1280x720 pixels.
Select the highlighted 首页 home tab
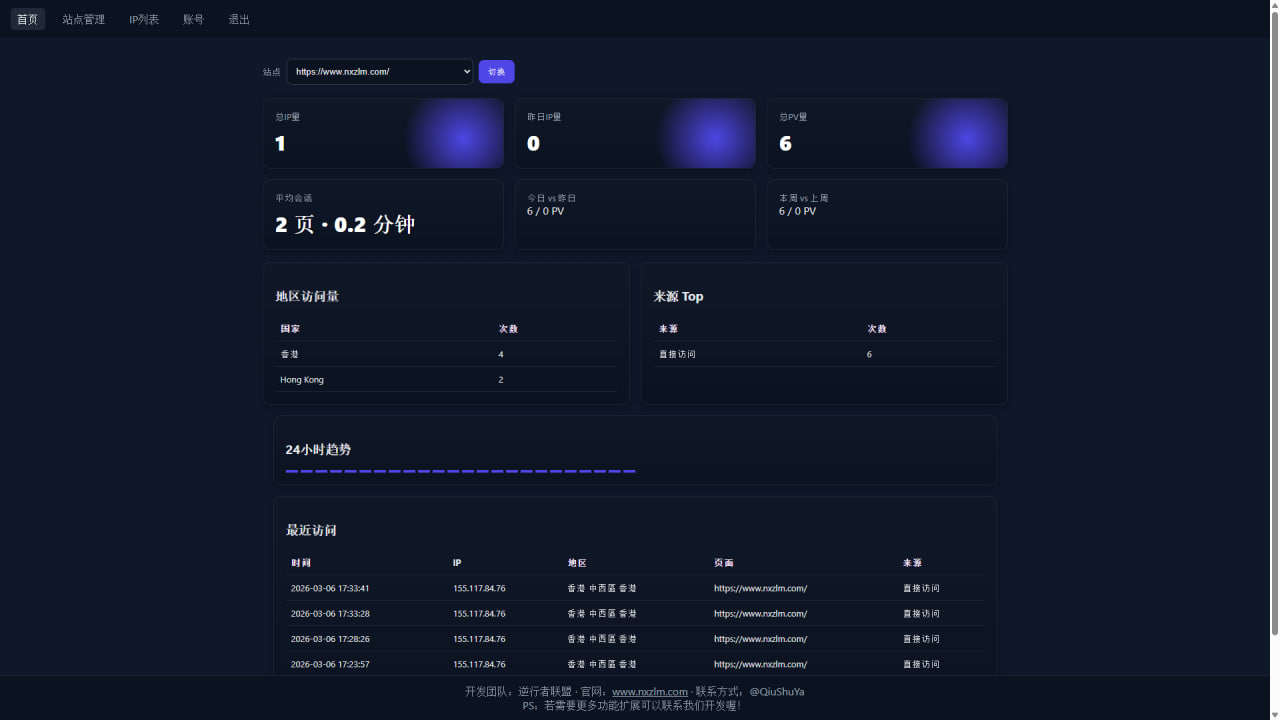[x=27, y=18]
